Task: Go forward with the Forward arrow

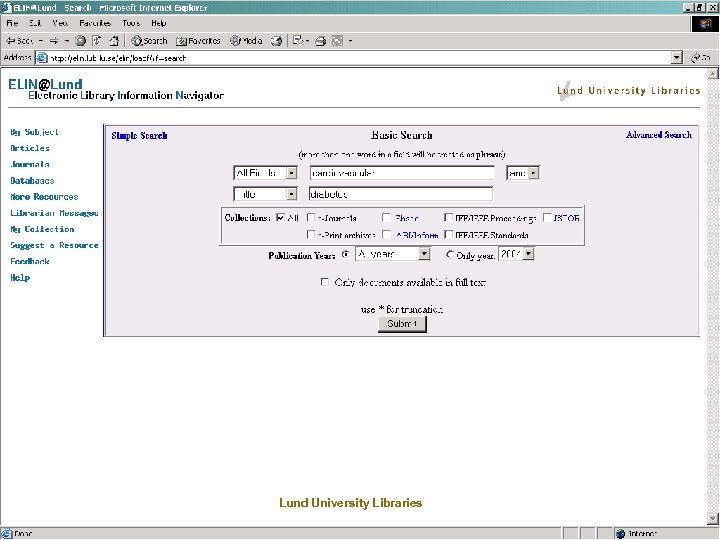Action: coord(54,41)
